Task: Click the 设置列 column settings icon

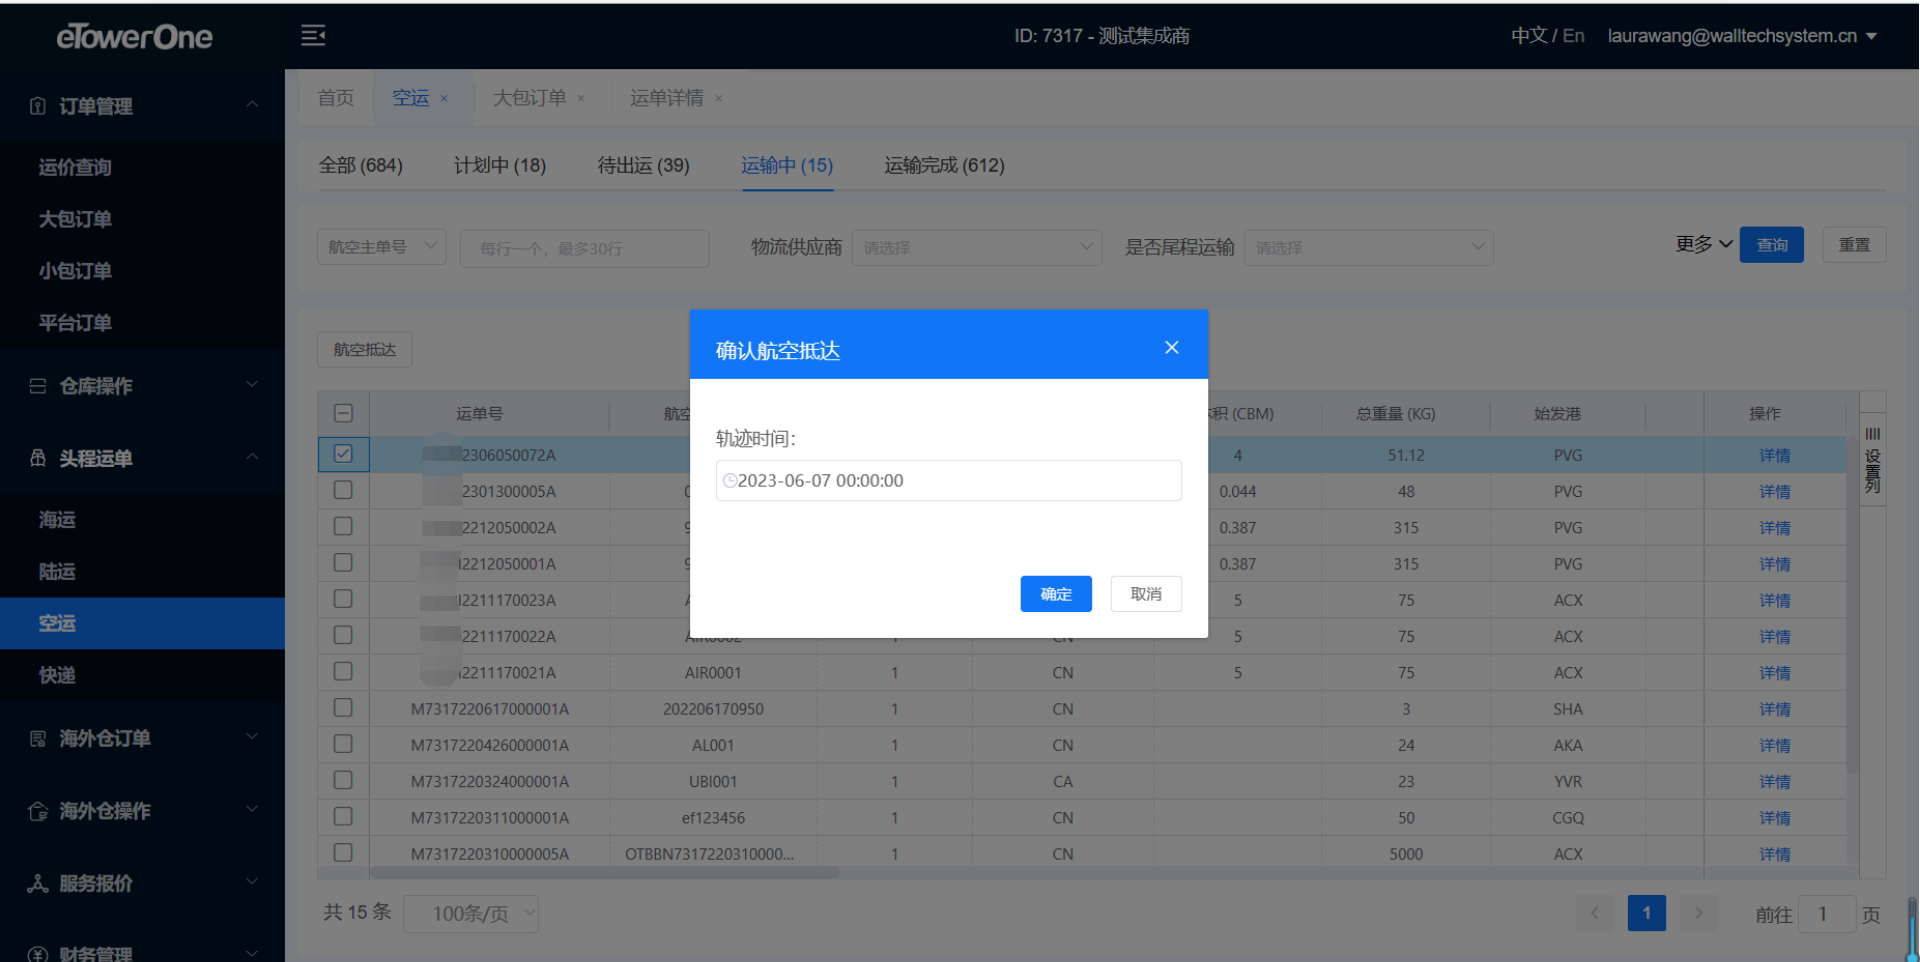Action: (1872, 459)
